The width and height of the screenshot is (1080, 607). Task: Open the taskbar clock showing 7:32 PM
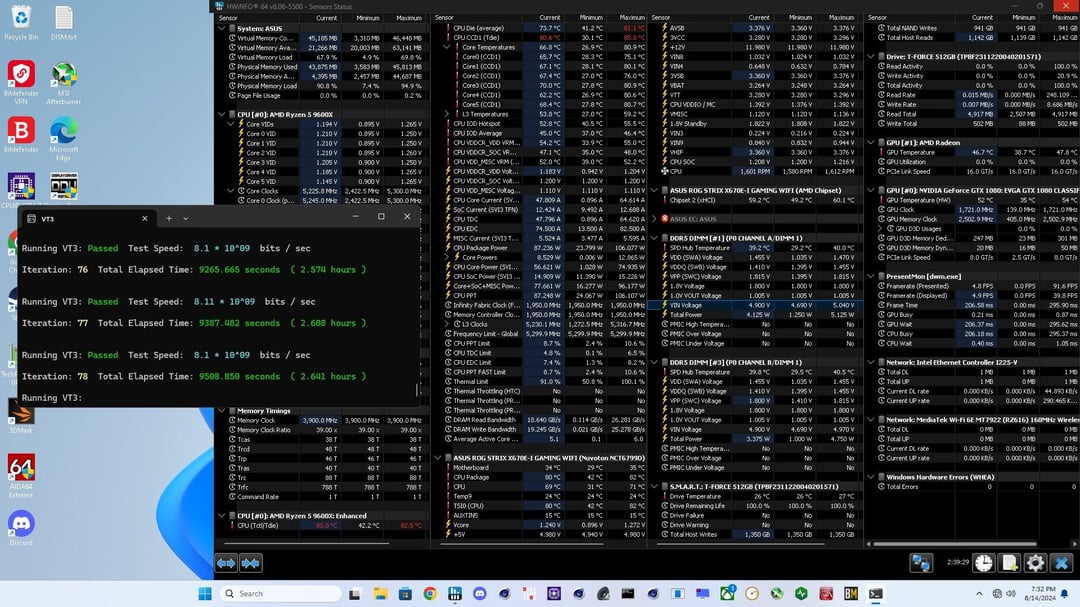tap(1039, 593)
